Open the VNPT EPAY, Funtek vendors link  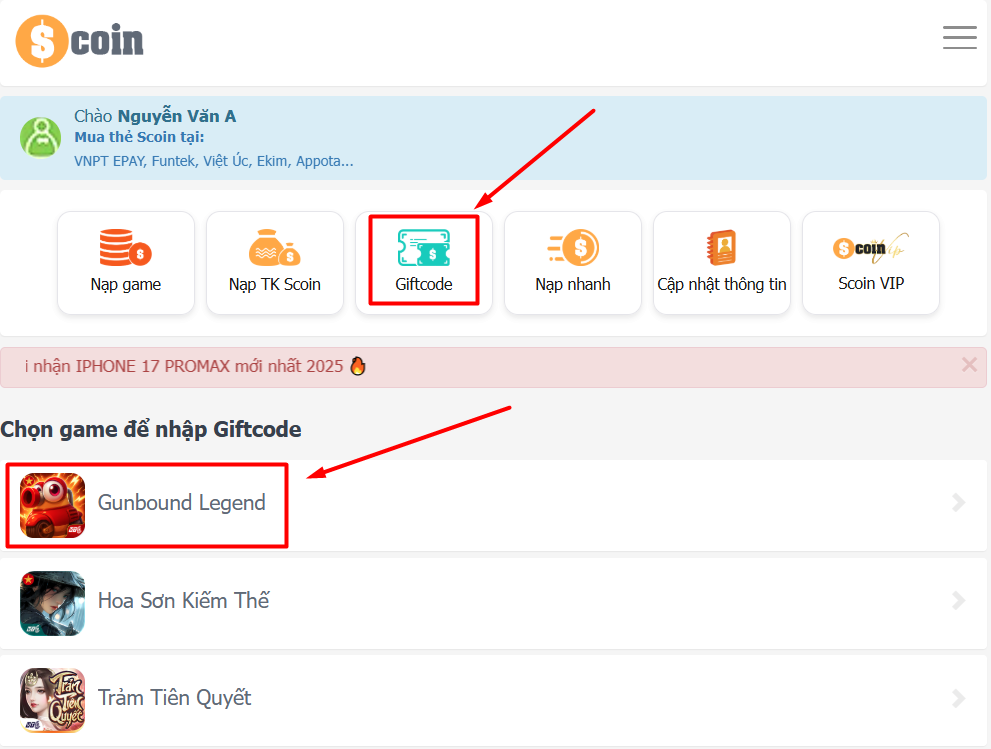point(214,161)
